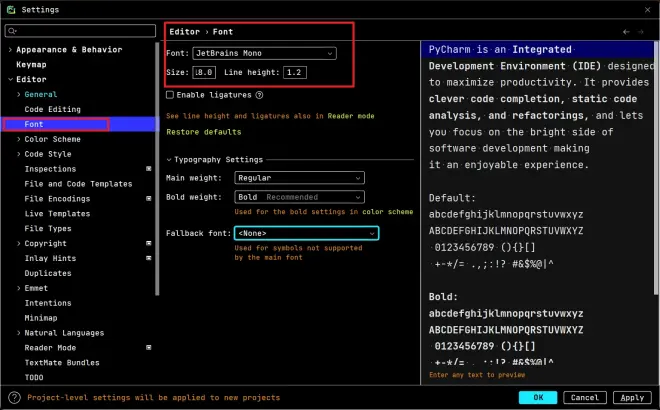
Task: Open Duplicates settings page
Action: point(48,273)
